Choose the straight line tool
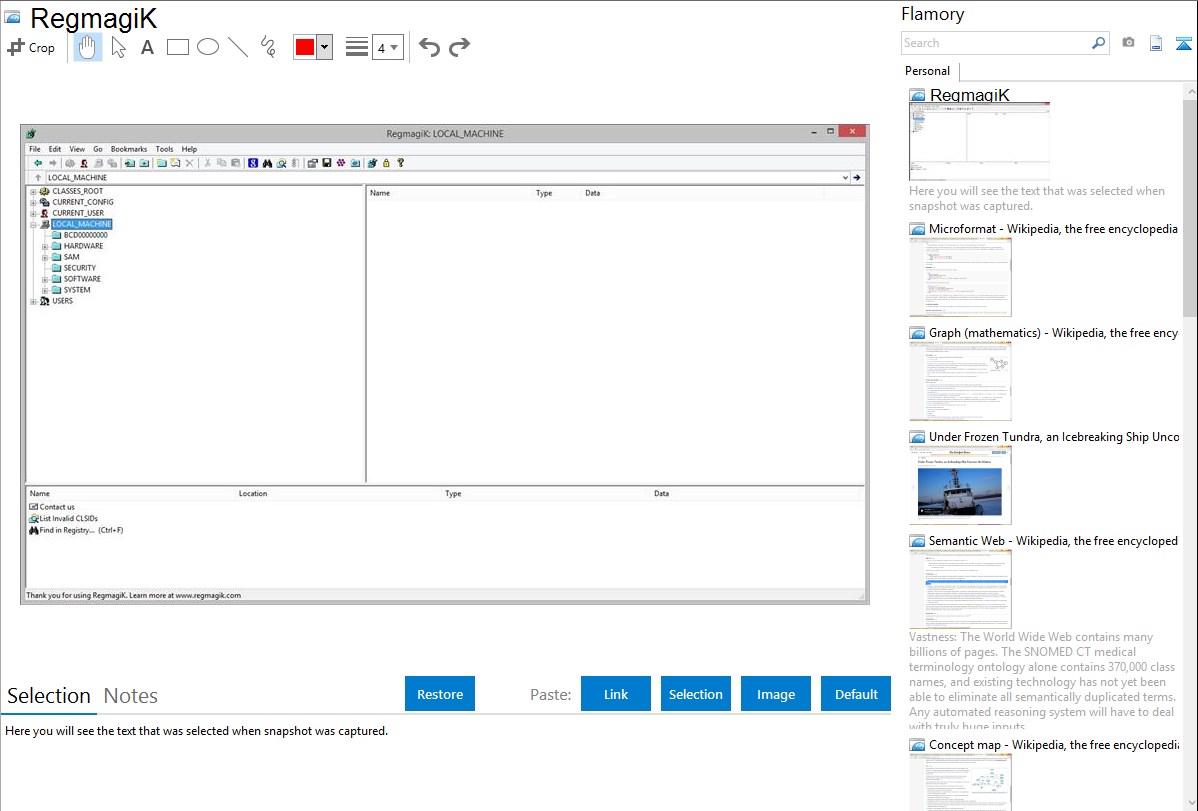 238,47
